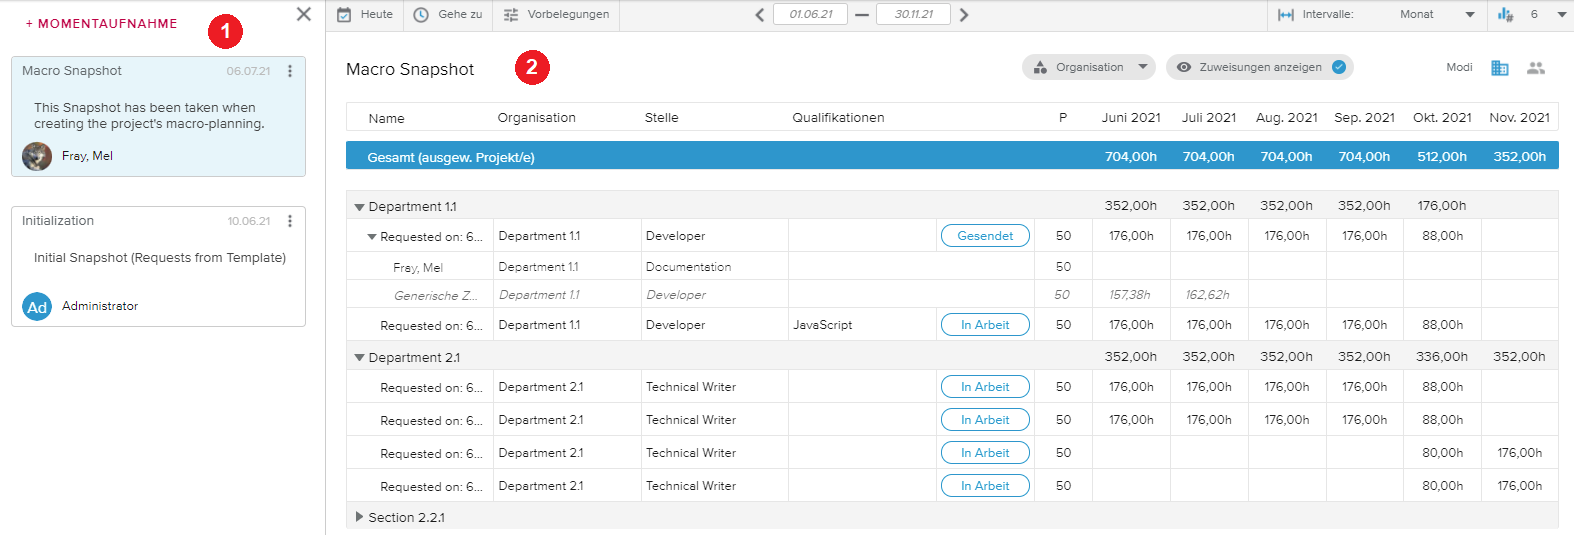Switch to people view mode icon
Image resolution: width=1574 pixels, height=535 pixels.
(1536, 68)
